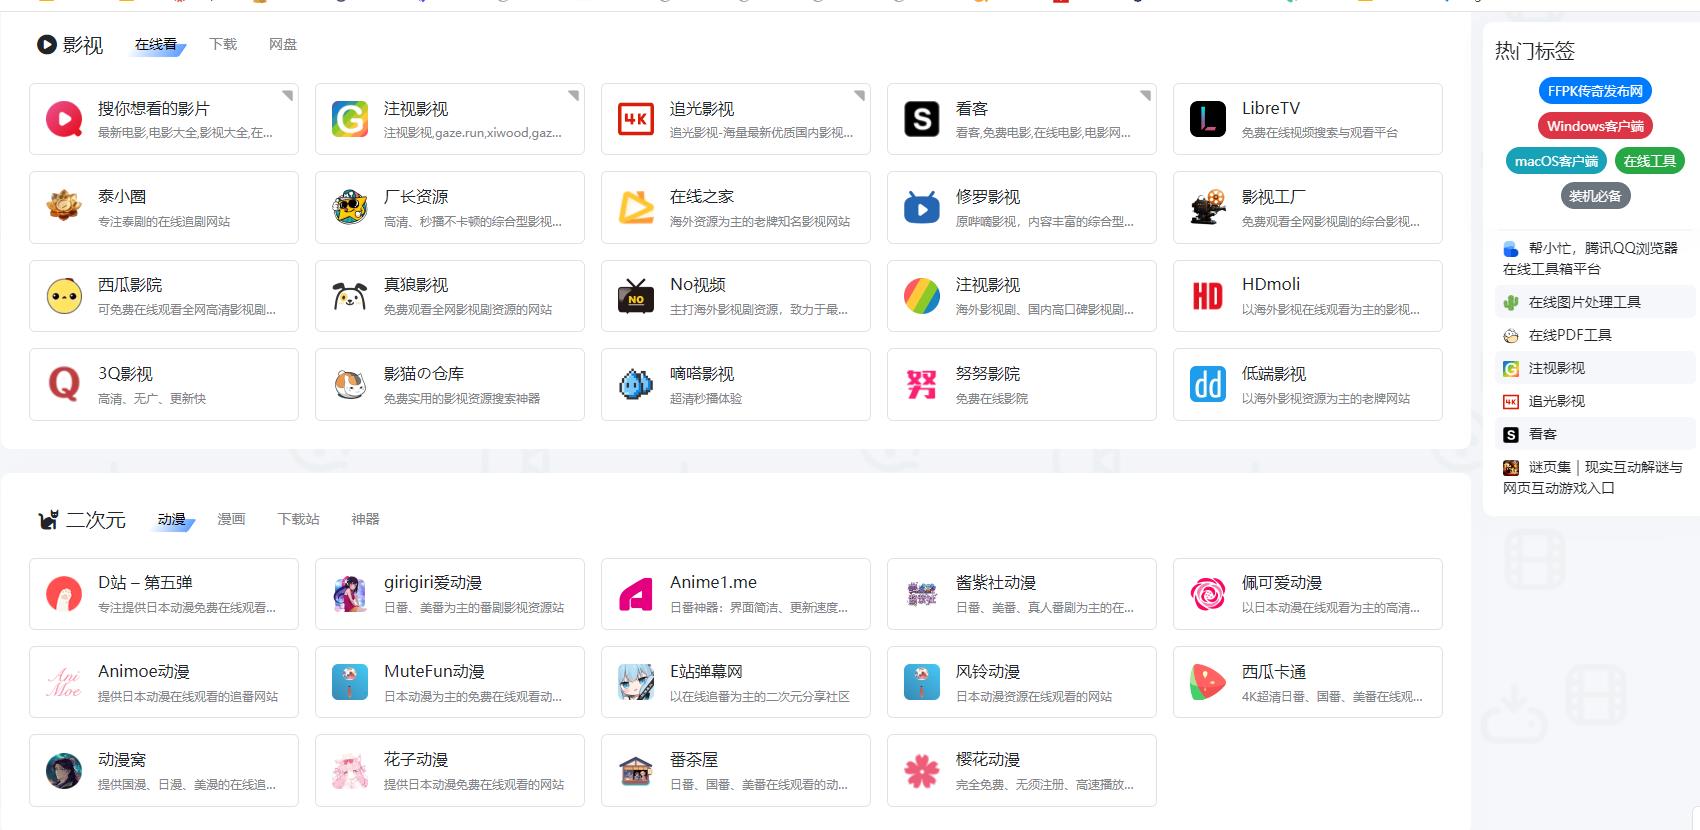Click the 樱花动漫 pink flower icon
Viewport: 1700px width, 830px height.
(922, 771)
